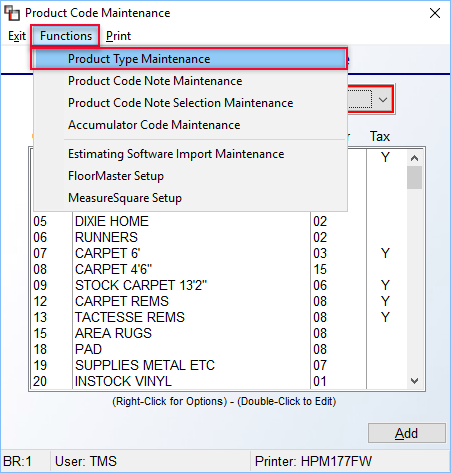Expand the highlighted dropdown arrow

383,99
